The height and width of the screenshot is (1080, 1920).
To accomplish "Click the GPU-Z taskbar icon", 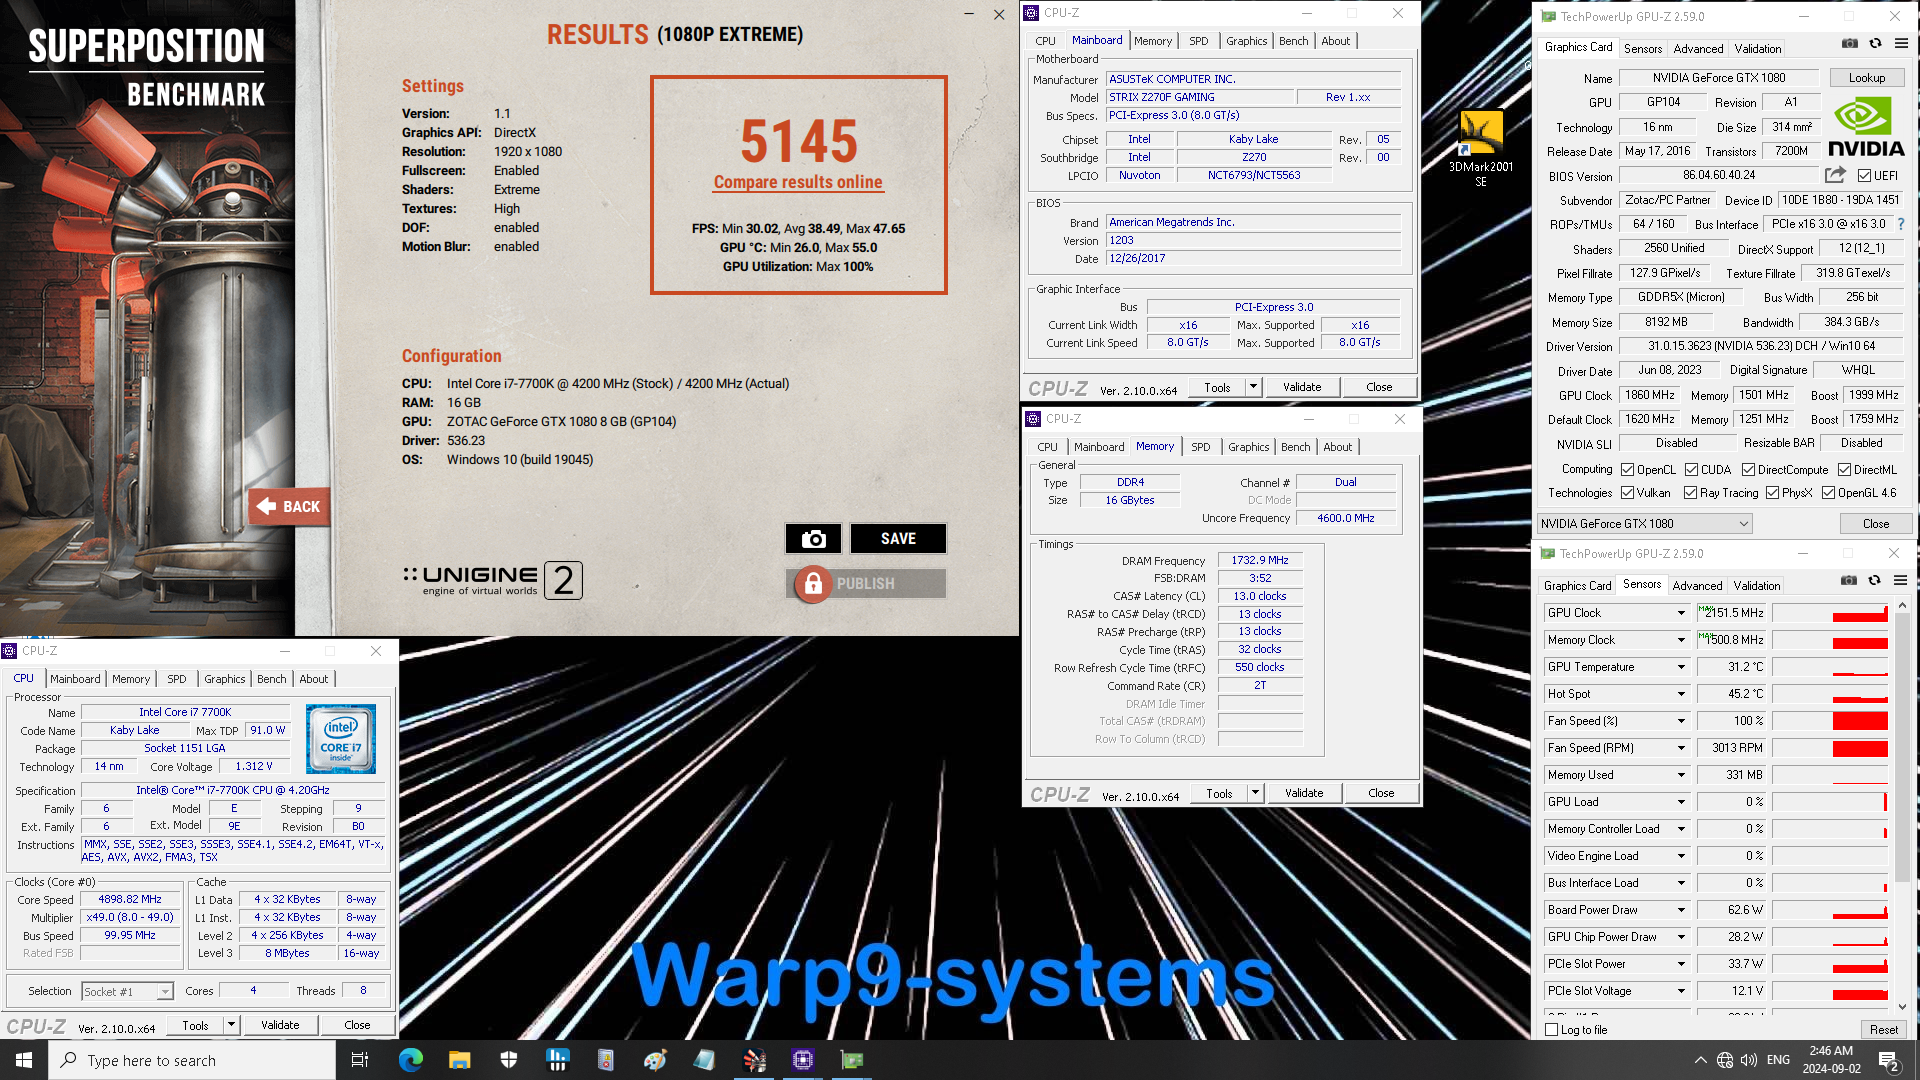I will coord(852,1060).
